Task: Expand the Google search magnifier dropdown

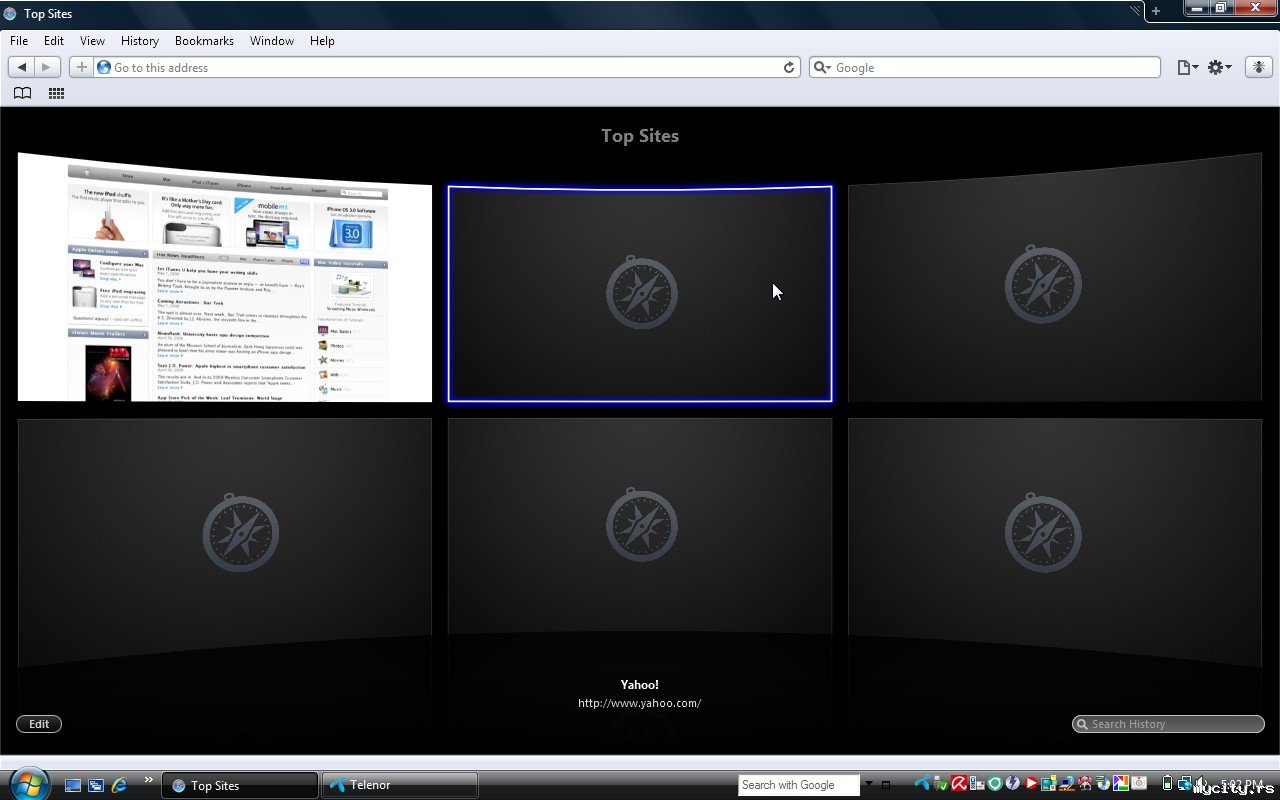Action: tap(822, 67)
